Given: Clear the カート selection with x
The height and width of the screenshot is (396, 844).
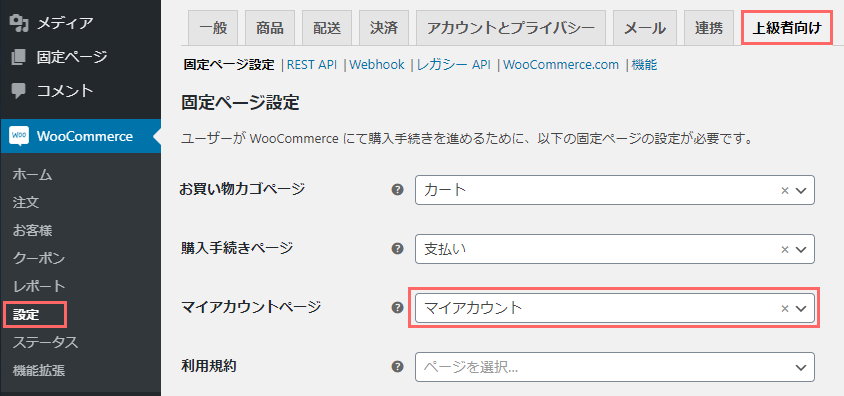Looking at the screenshot, I should (x=785, y=190).
